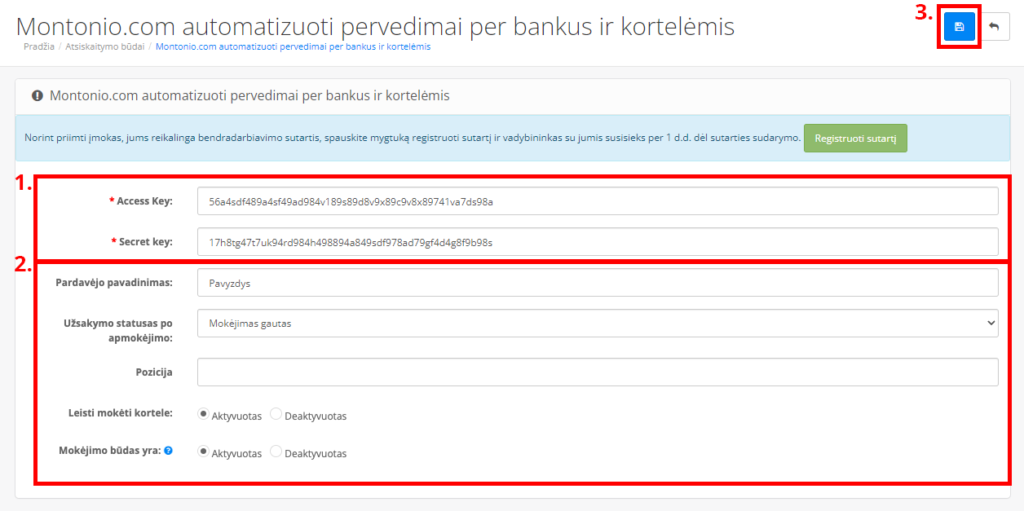1024x511 pixels.
Task: Click the Pardavėjo pavadinimas input field
Action: [x=598, y=283]
